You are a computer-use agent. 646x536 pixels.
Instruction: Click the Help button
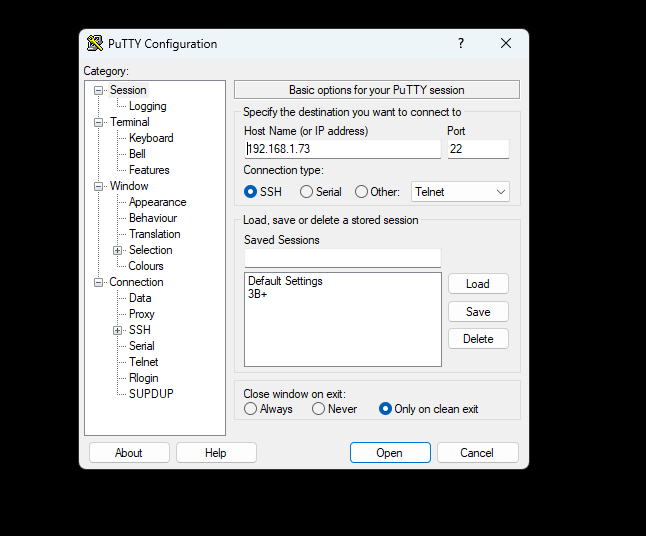[216, 453]
